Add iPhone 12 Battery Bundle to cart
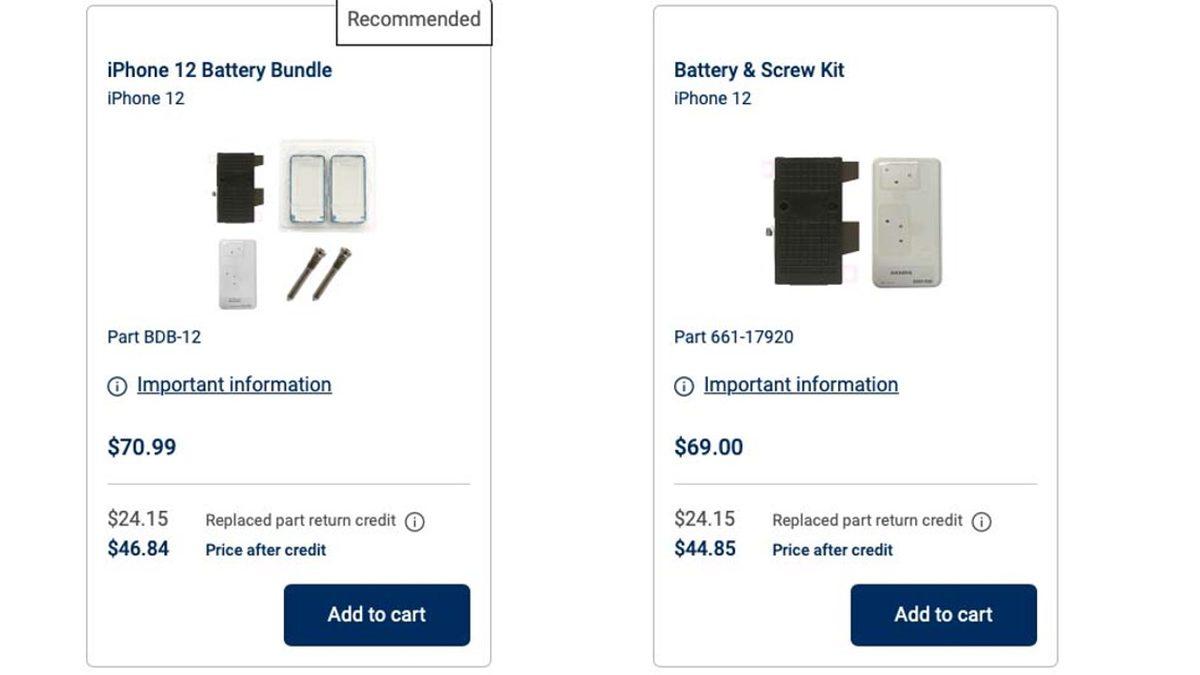The width and height of the screenshot is (1200, 675). click(377, 615)
